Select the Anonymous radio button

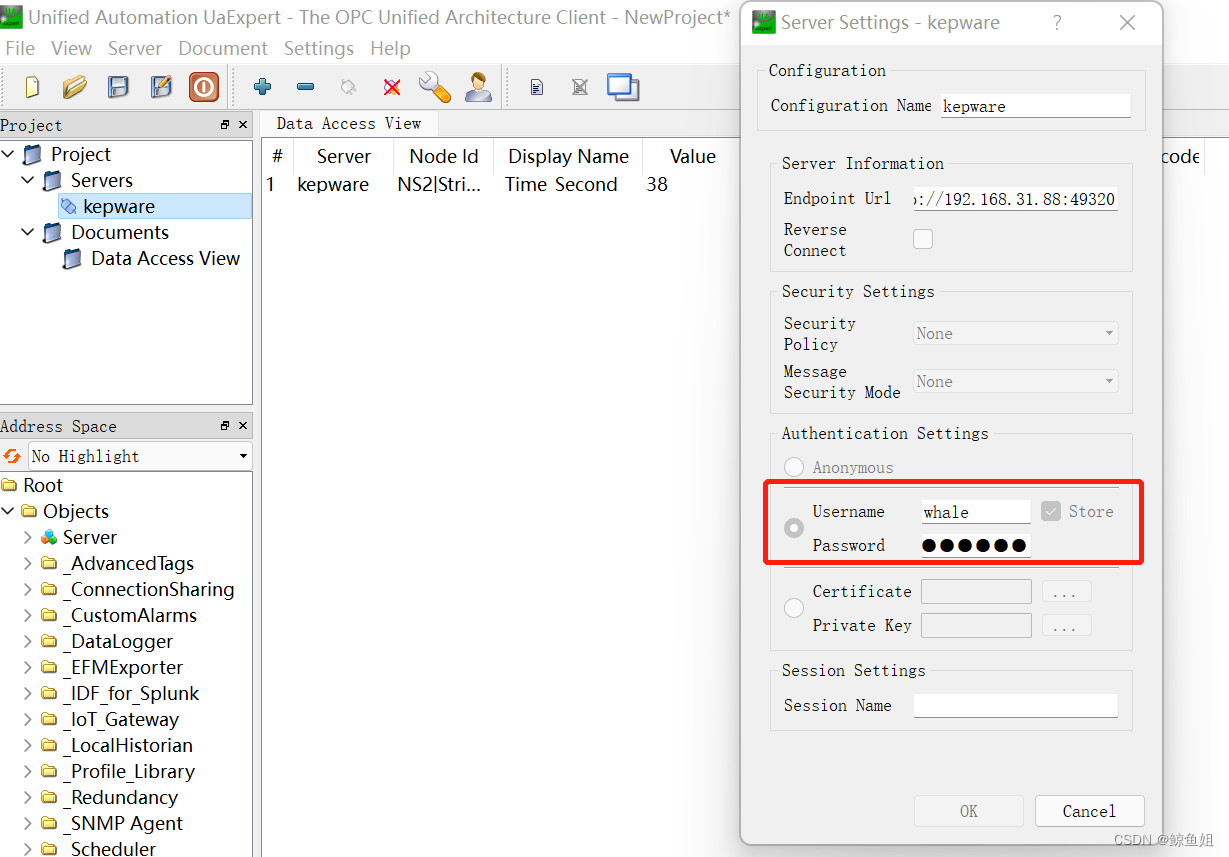794,467
